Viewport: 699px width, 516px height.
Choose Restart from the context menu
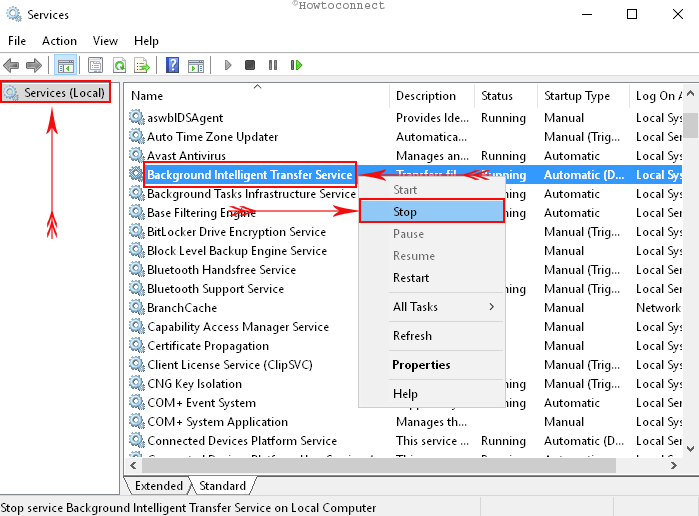click(432, 278)
